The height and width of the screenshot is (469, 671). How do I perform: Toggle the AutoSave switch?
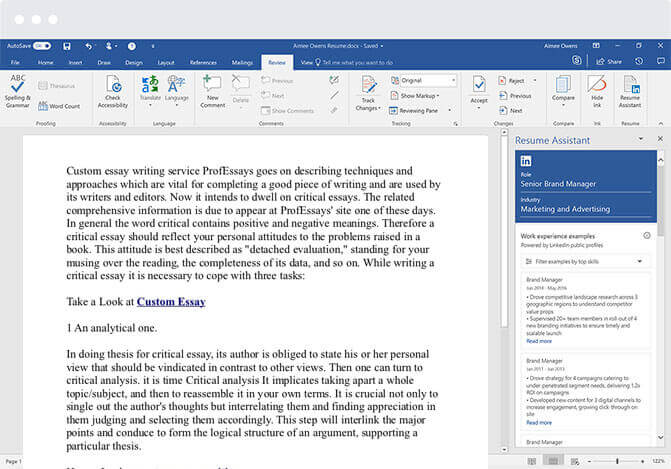coord(42,46)
